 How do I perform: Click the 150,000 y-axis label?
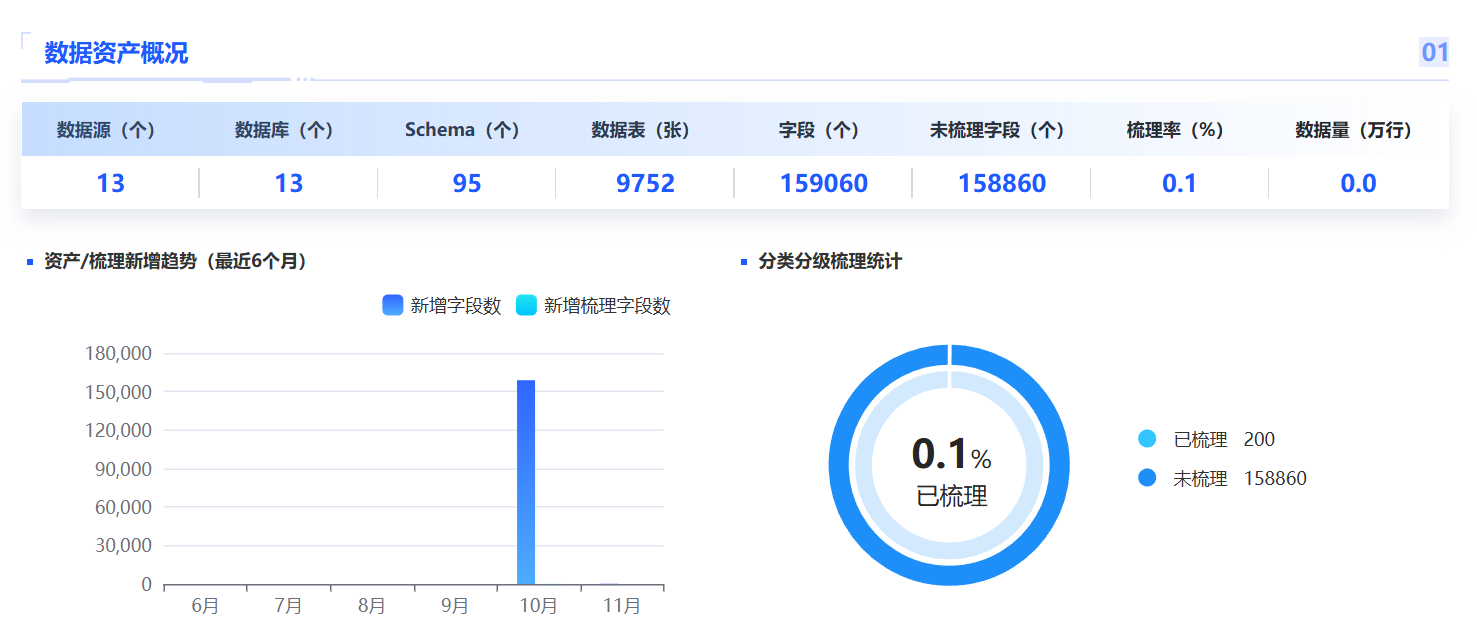point(120,392)
